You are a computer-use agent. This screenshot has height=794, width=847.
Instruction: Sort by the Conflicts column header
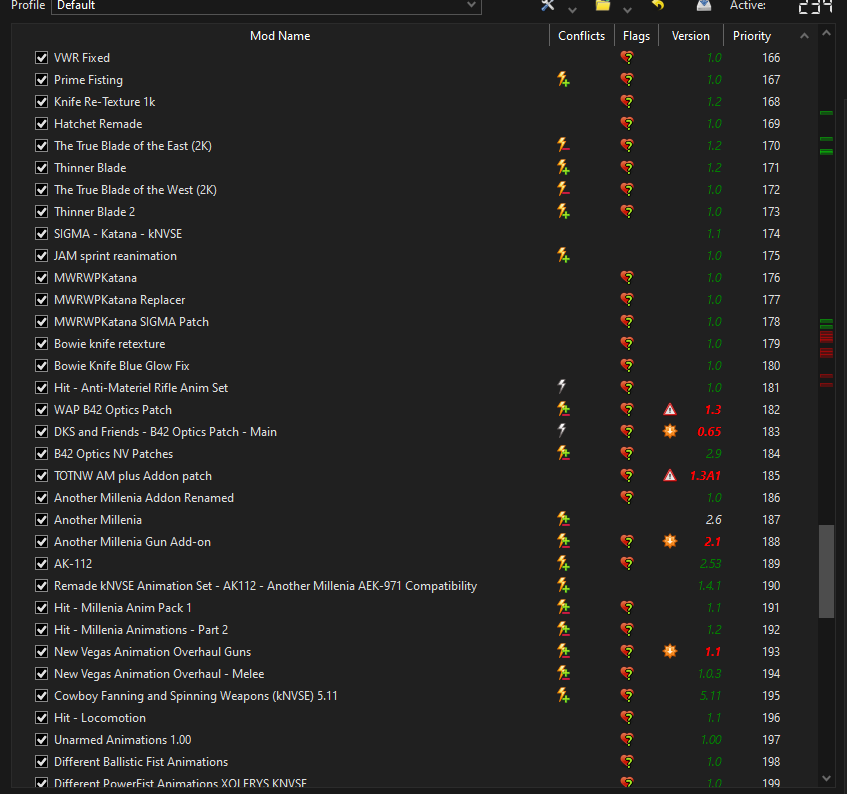[582, 36]
